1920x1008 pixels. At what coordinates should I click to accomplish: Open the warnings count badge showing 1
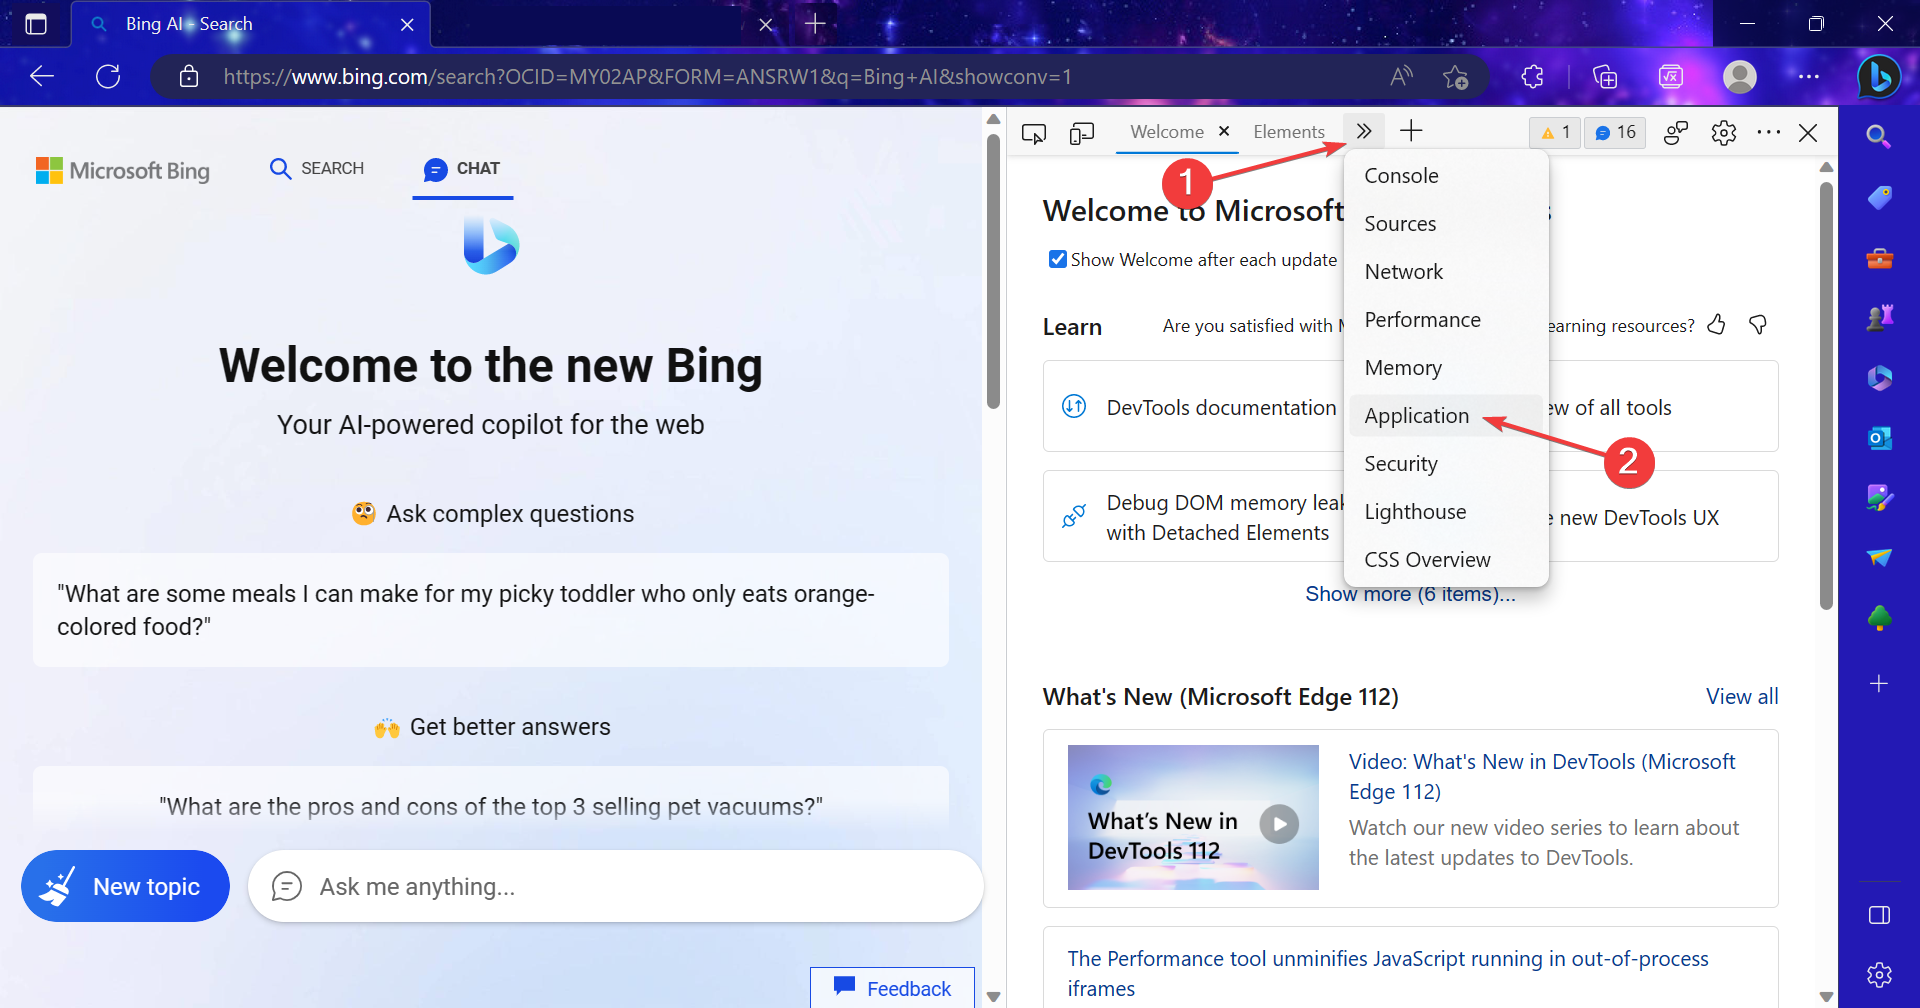click(1555, 132)
